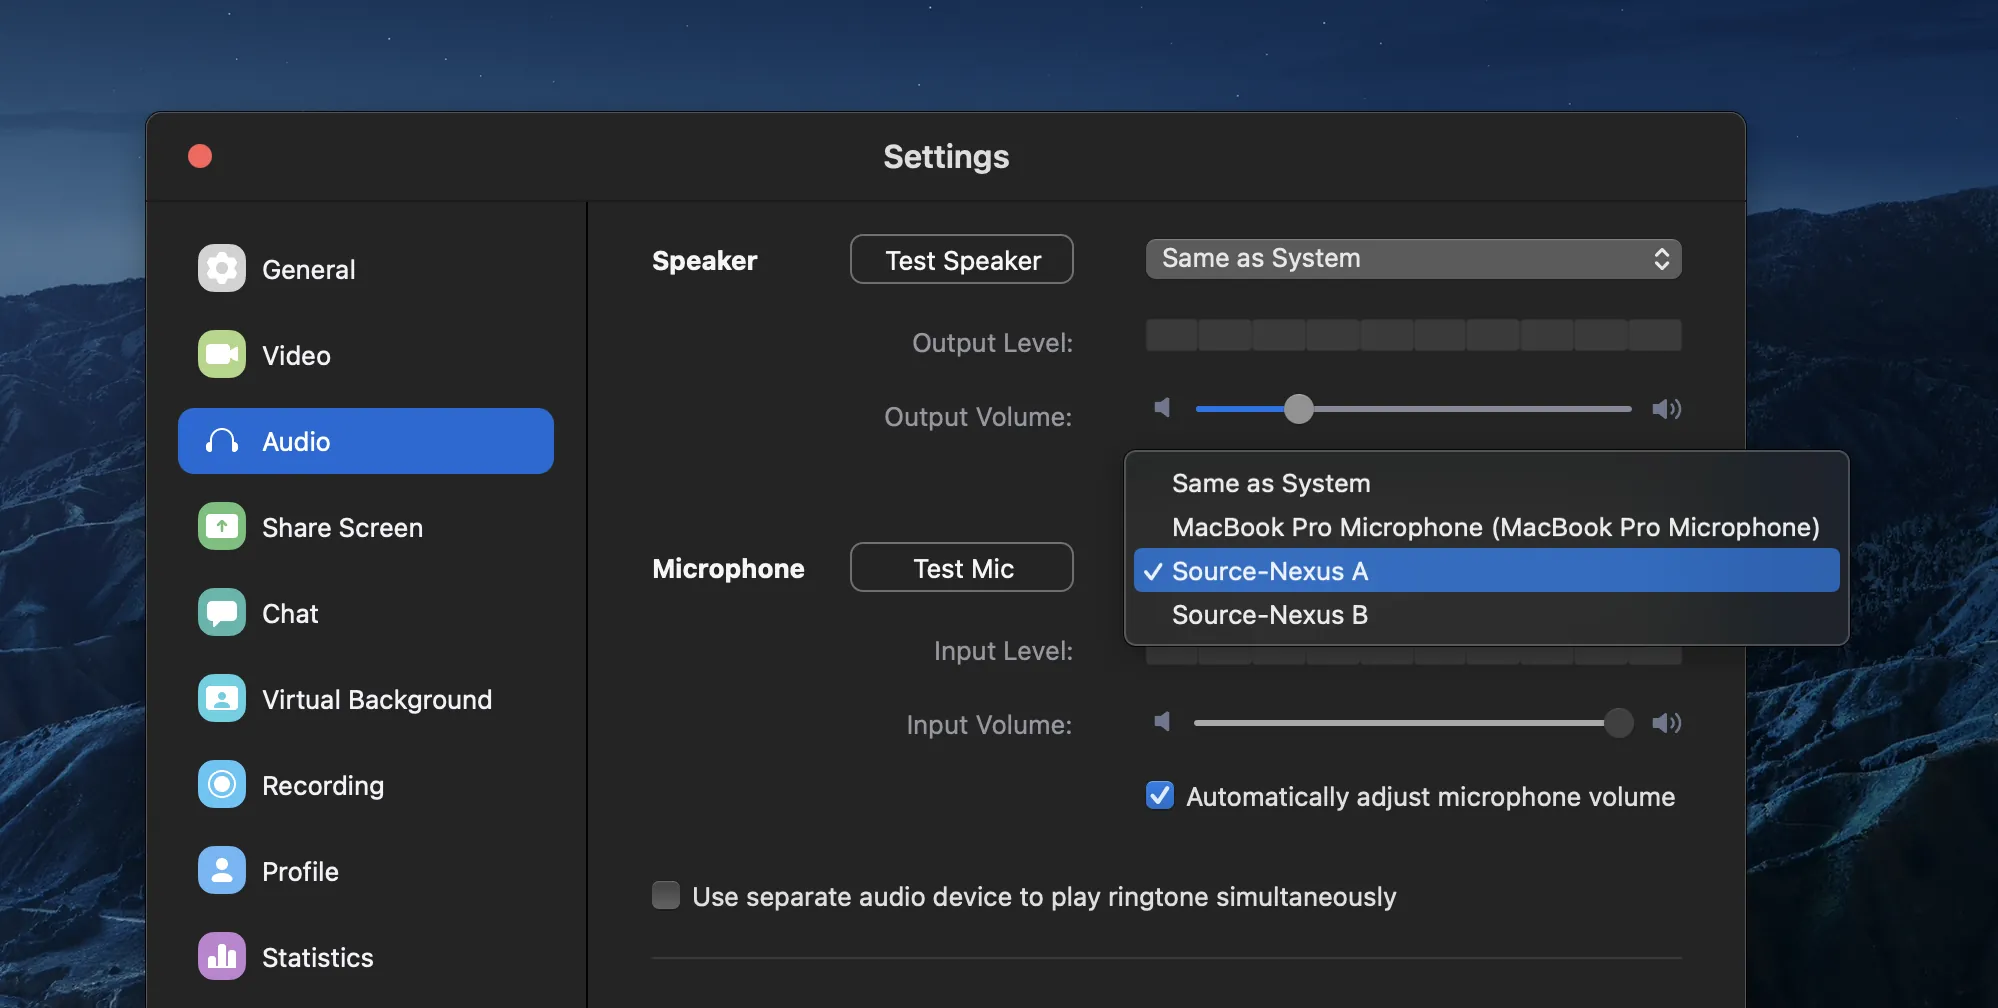Click the input volume low speaker icon

point(1162,722)
